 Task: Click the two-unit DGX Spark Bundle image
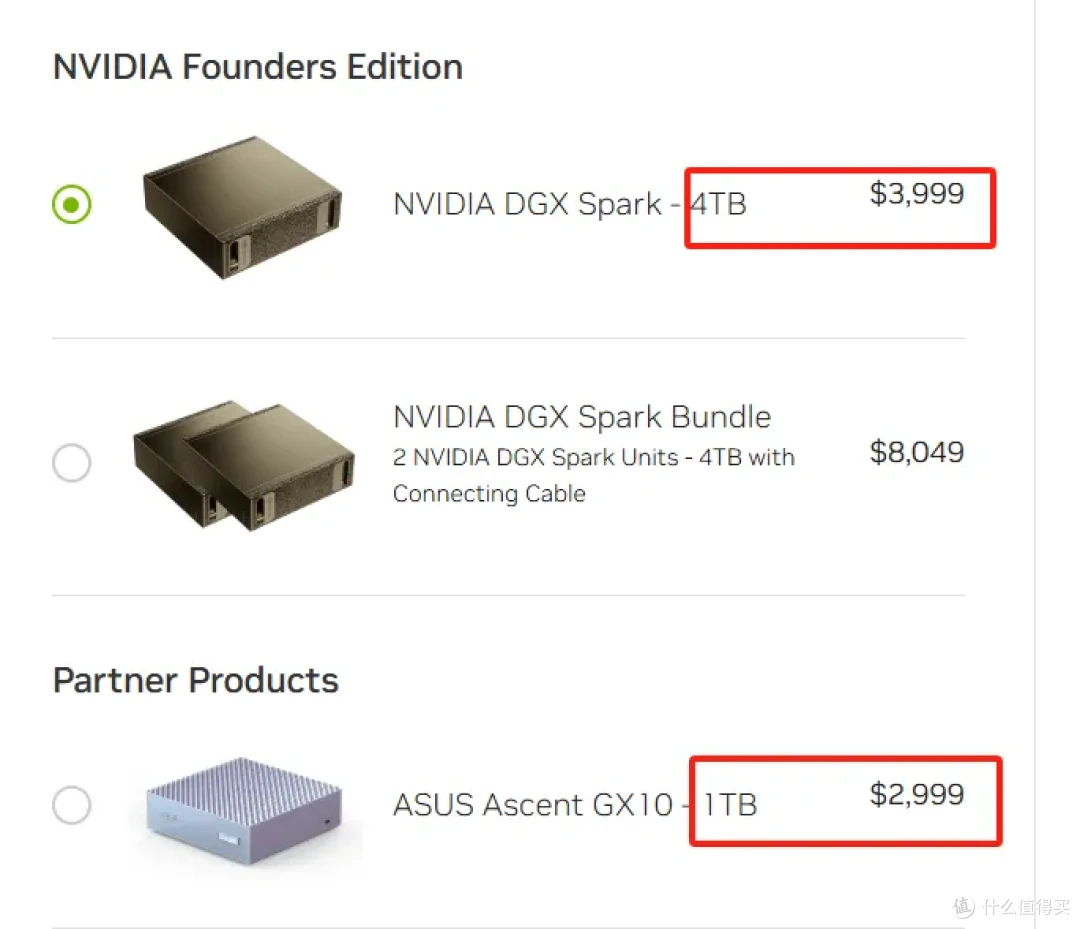(244, 466)
